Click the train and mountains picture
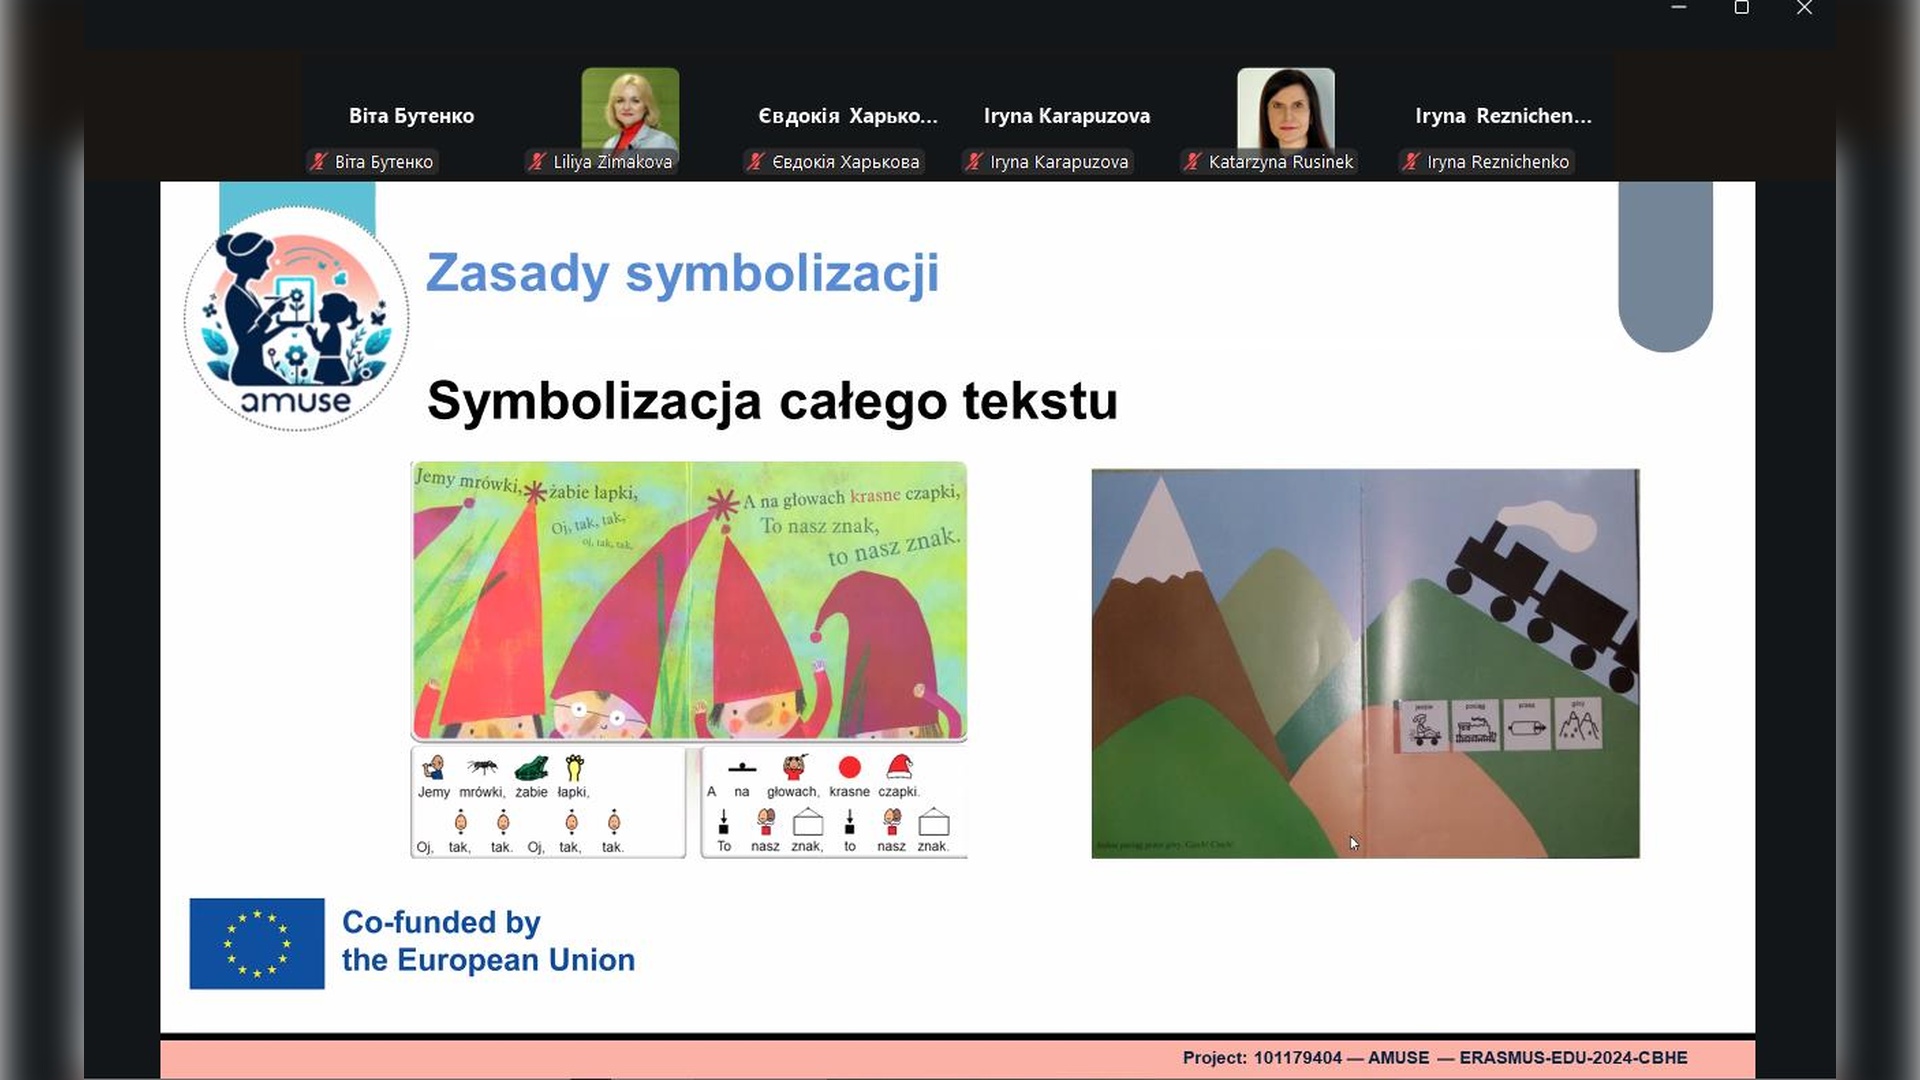This screenshot has width=1920, height=1080. 1364,662
